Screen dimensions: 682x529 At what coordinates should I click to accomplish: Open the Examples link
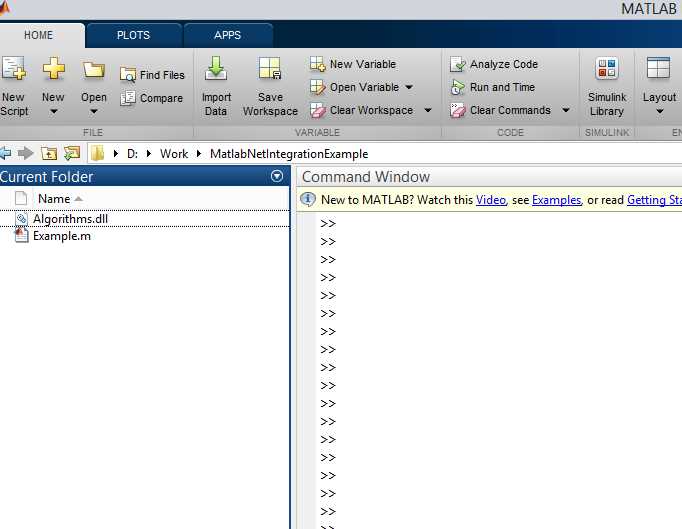[556, 200]
